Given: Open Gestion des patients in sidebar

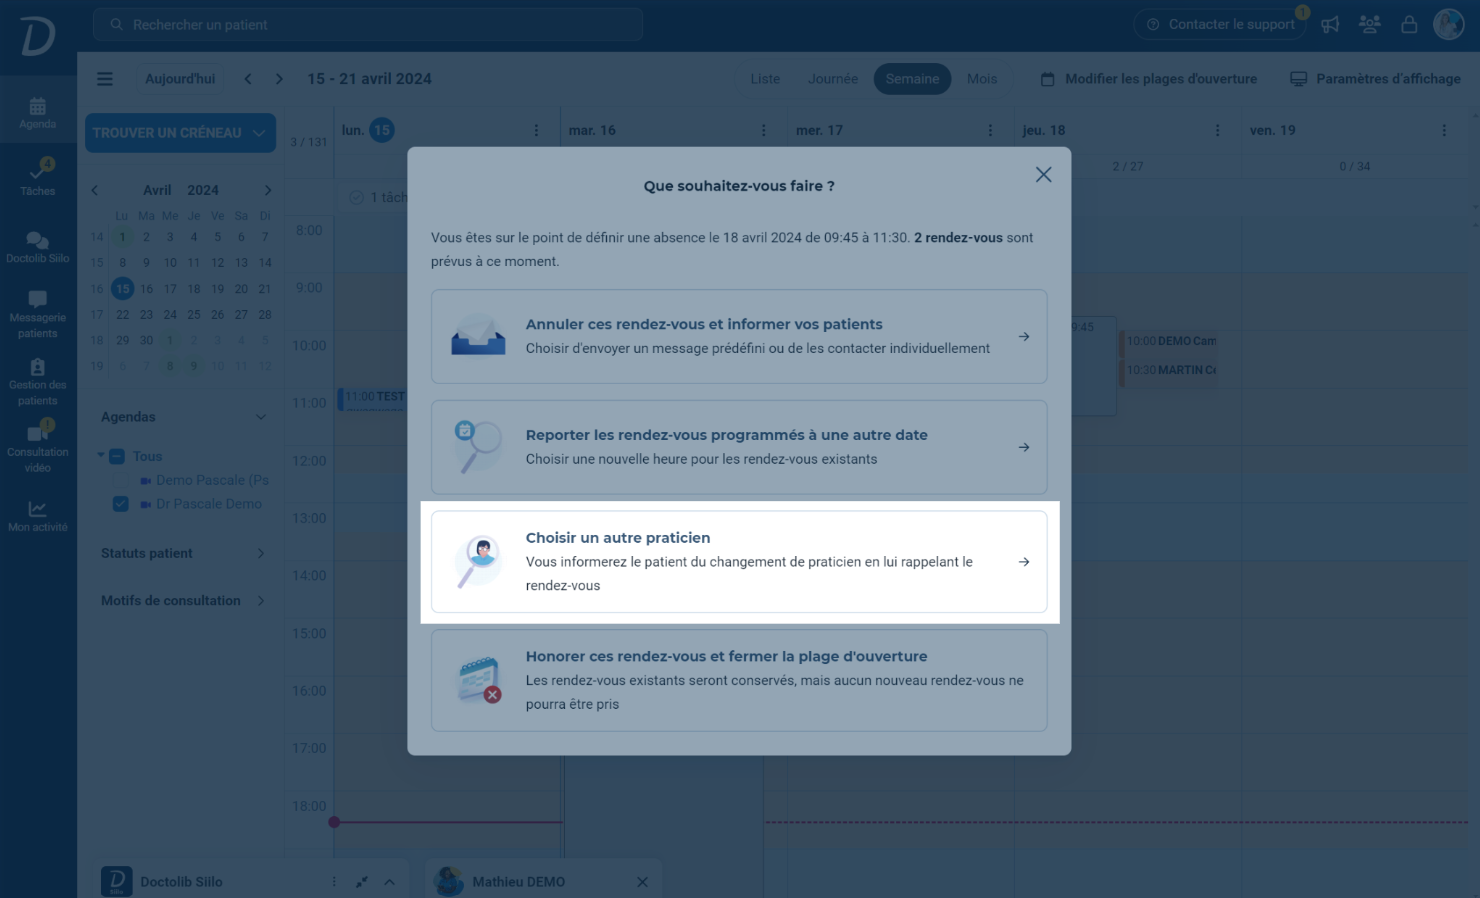Looking at the screenshot, I should [x=37, y=382].
